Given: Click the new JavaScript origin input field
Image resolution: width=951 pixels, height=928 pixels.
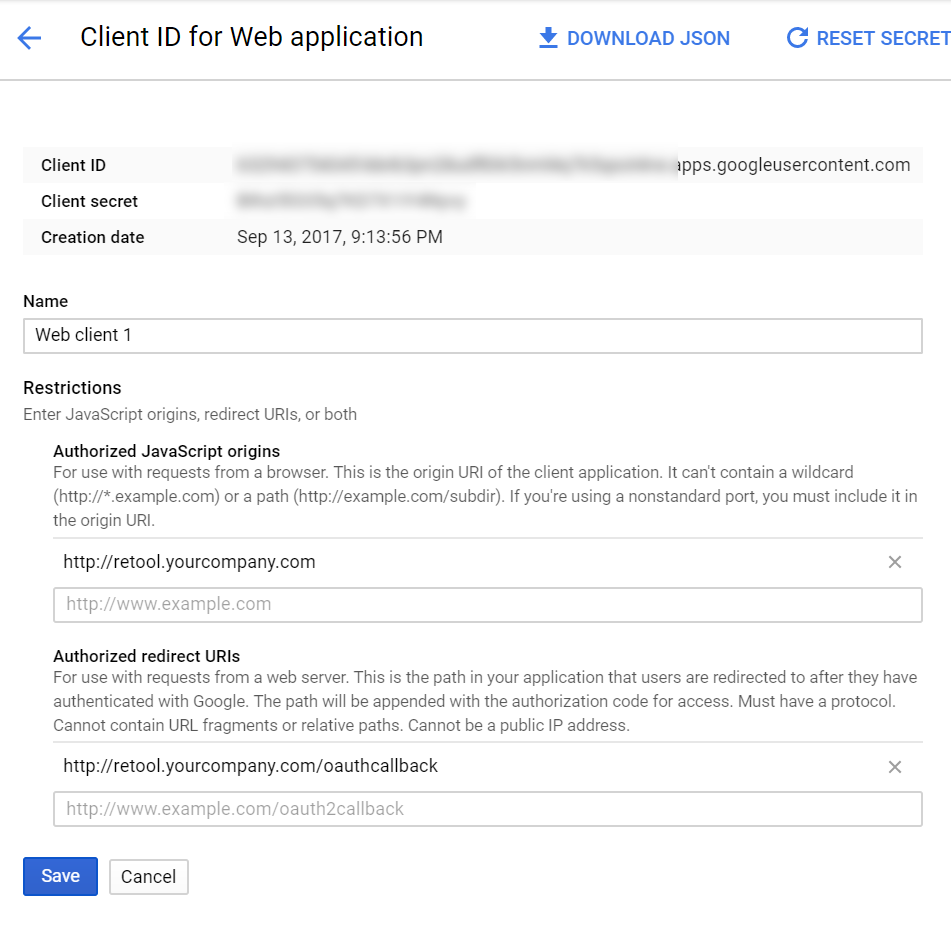Looking at the screenshot, I should (488, 605).
